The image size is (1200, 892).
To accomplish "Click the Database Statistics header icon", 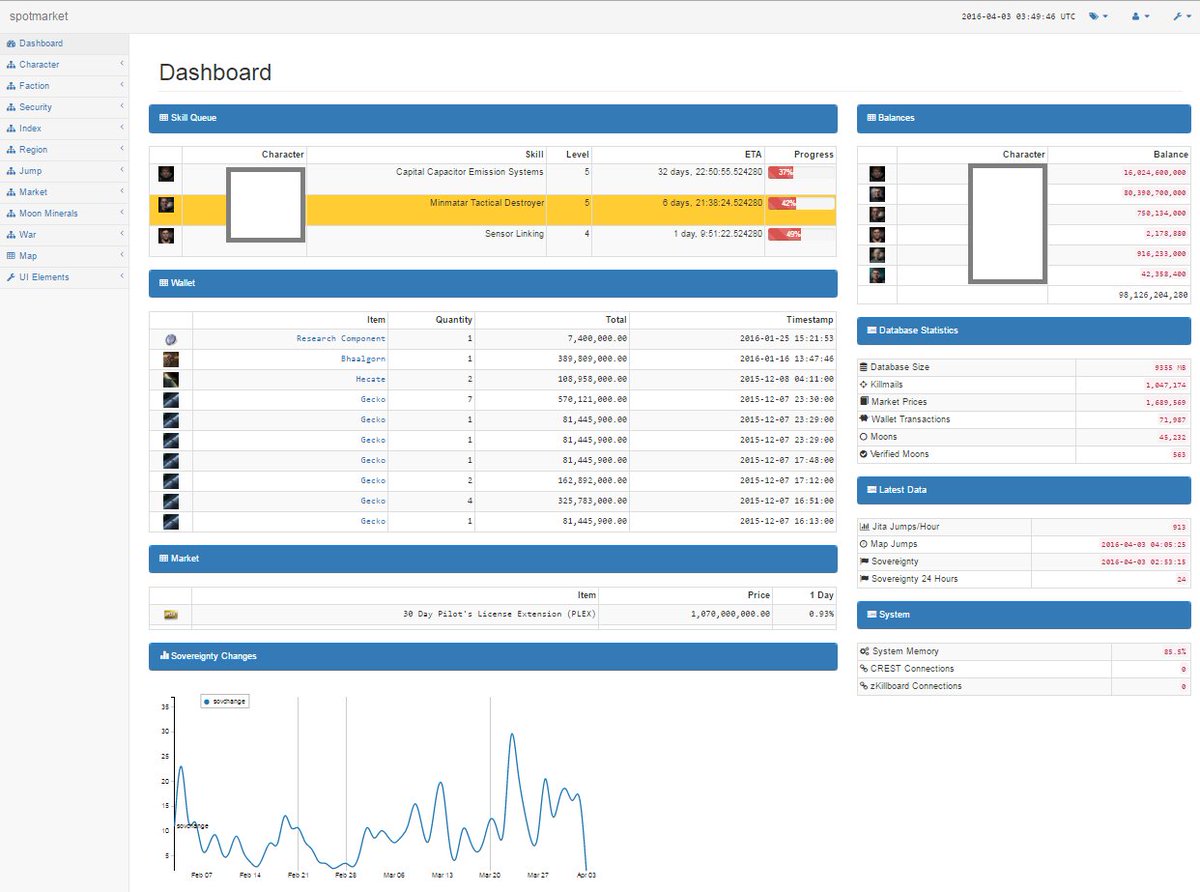I will [x=872, y=330].
